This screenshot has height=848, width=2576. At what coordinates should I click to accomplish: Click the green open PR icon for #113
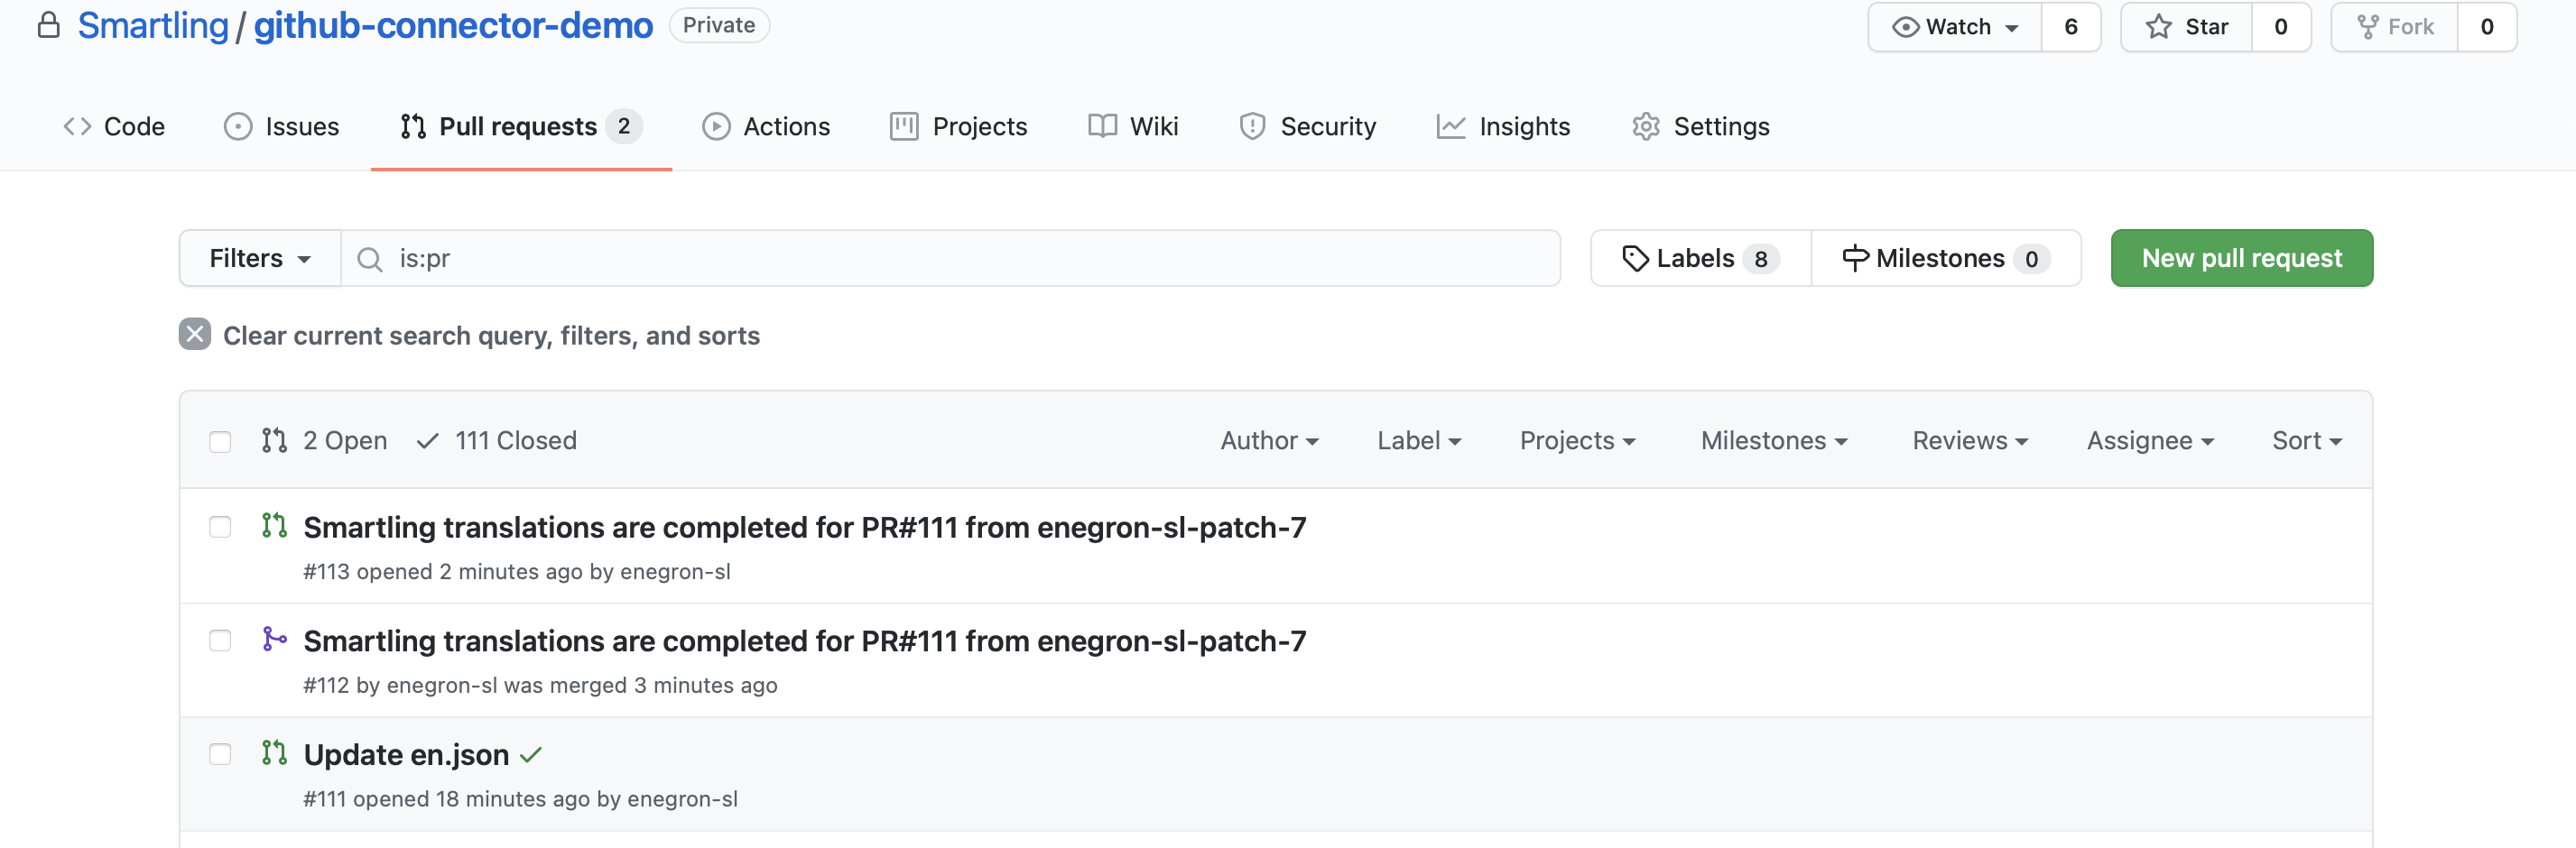tap(274, 526)
